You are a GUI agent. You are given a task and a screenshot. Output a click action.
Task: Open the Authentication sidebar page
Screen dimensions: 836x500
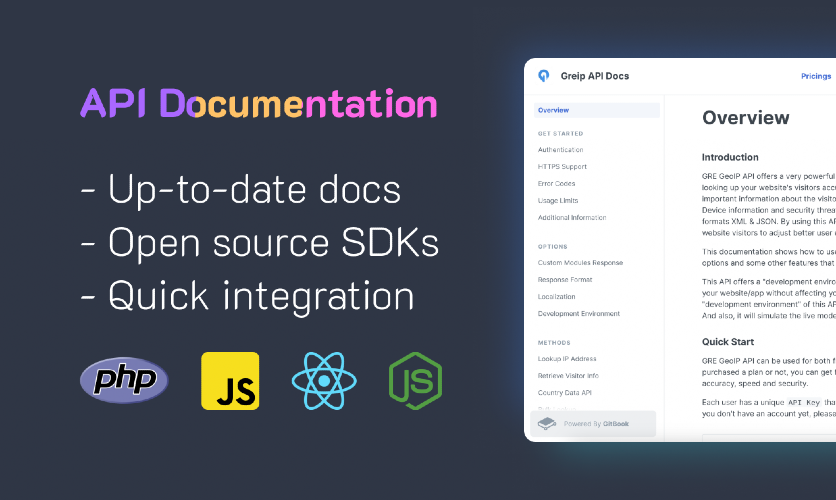pyautogui.click(x=560, y=150)
